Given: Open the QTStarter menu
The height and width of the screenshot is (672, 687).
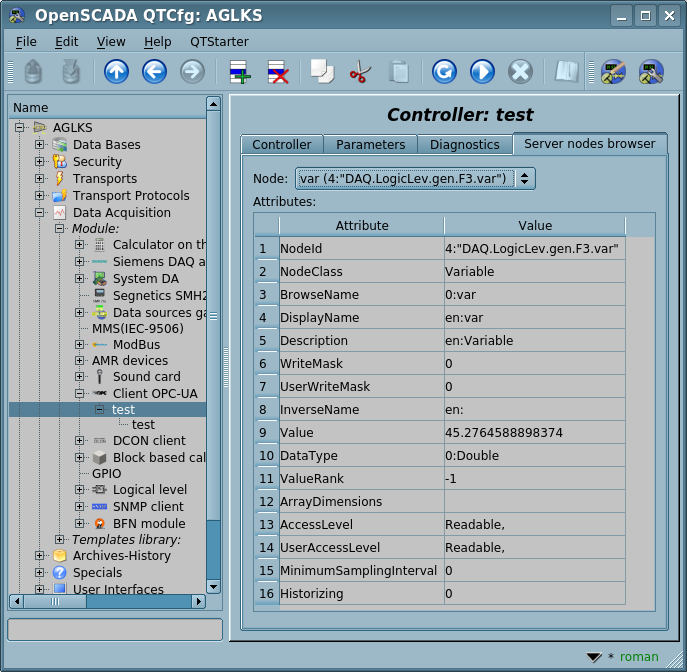Looking at the screenshot, I should [219, 42].
